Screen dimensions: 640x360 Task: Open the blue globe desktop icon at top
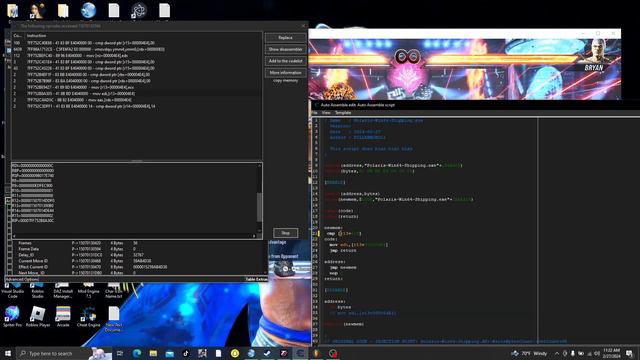pos(88,10)
